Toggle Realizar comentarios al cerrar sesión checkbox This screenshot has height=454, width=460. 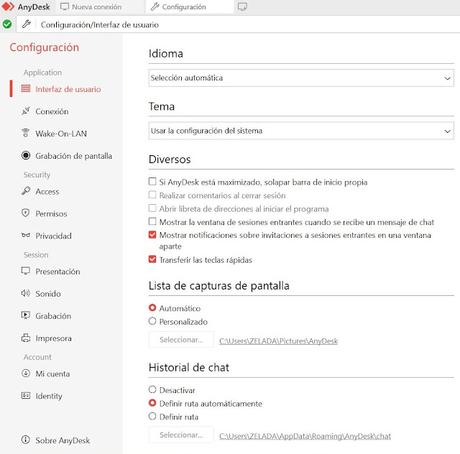click(152, 195)
